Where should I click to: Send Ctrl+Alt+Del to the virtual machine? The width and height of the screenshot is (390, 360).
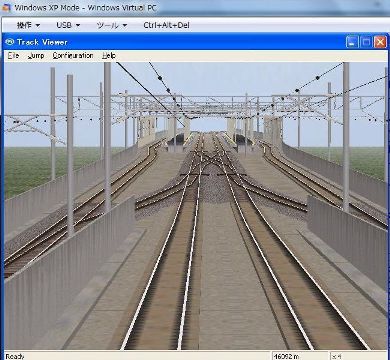(166, 25)
